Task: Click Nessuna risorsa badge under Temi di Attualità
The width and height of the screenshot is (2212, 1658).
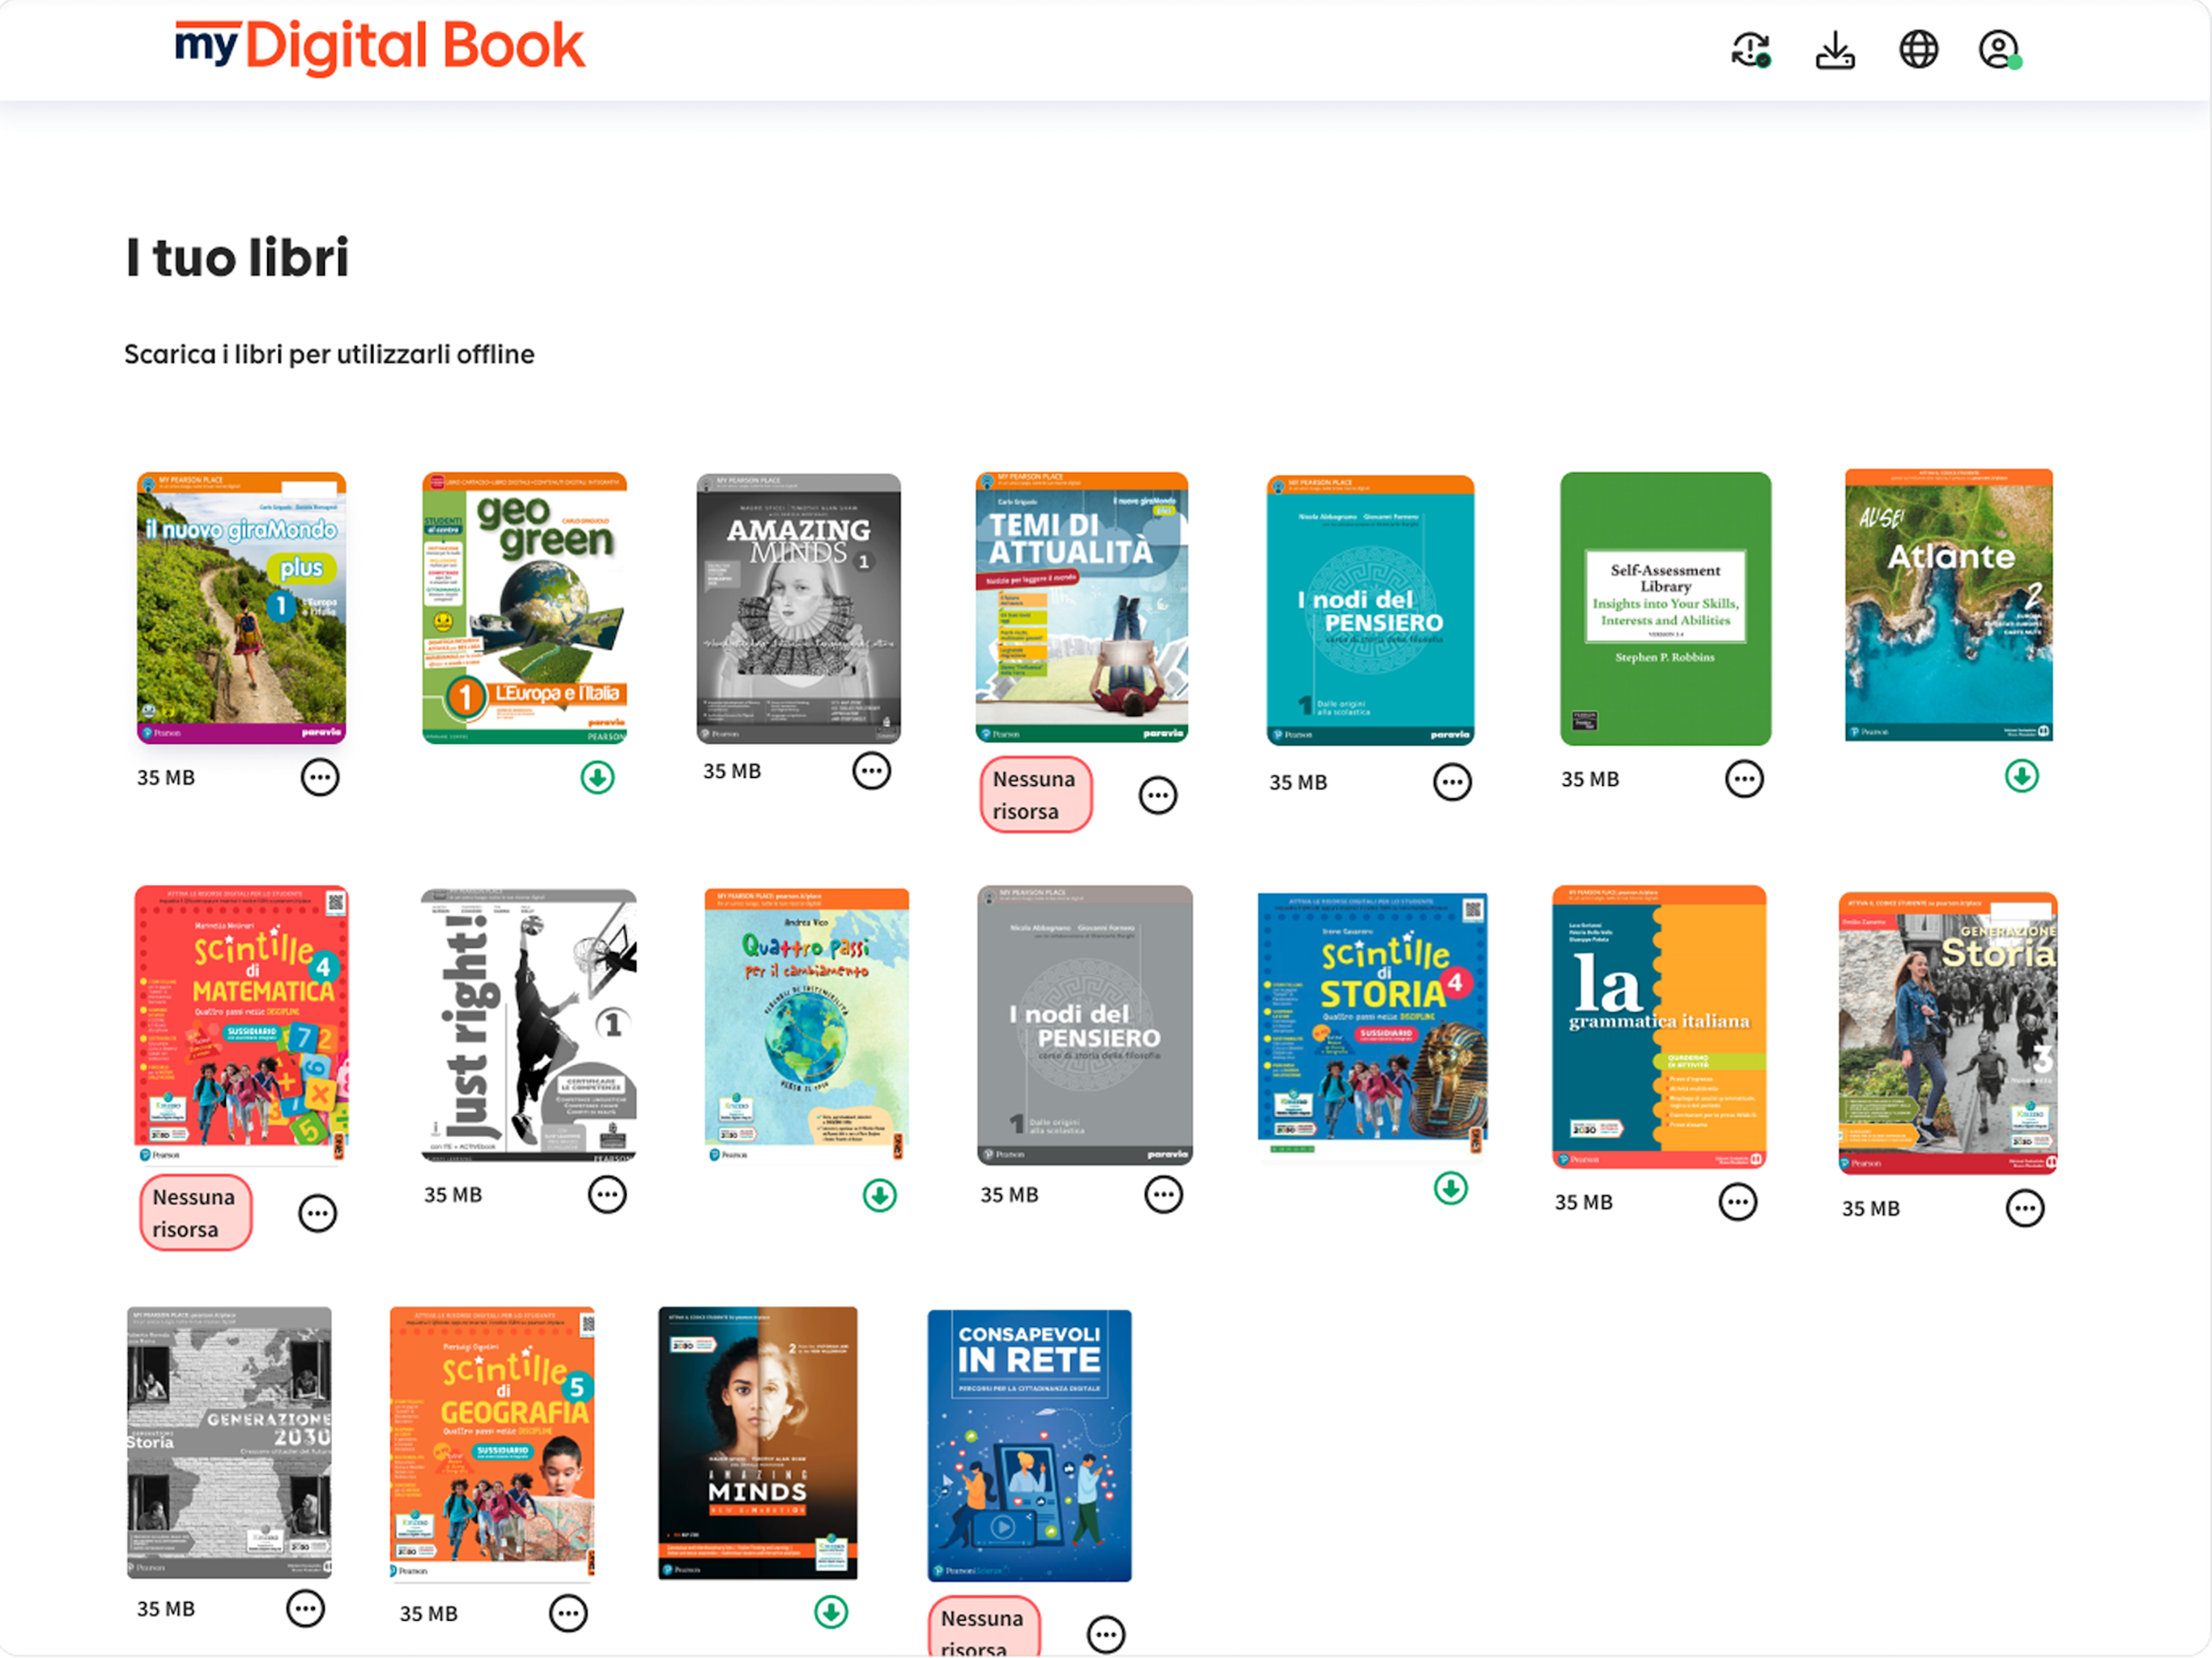Action: tap(1035, 794)
